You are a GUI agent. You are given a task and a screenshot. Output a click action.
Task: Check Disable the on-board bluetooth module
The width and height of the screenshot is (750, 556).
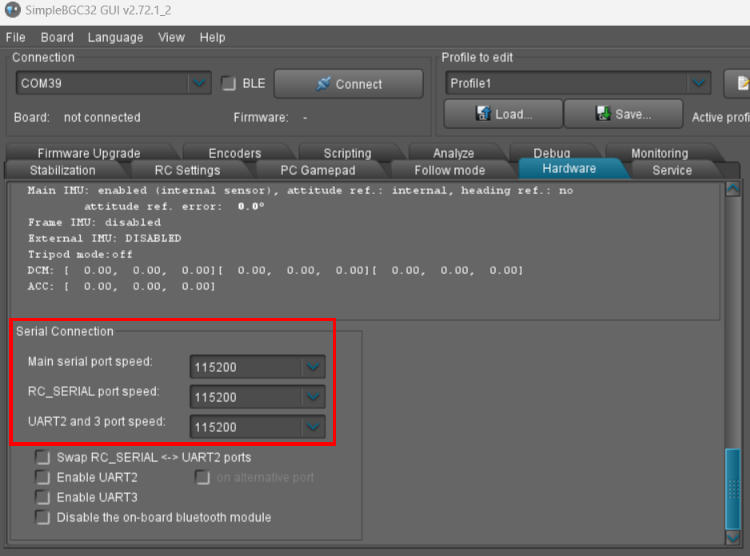(x=43, y=518)
